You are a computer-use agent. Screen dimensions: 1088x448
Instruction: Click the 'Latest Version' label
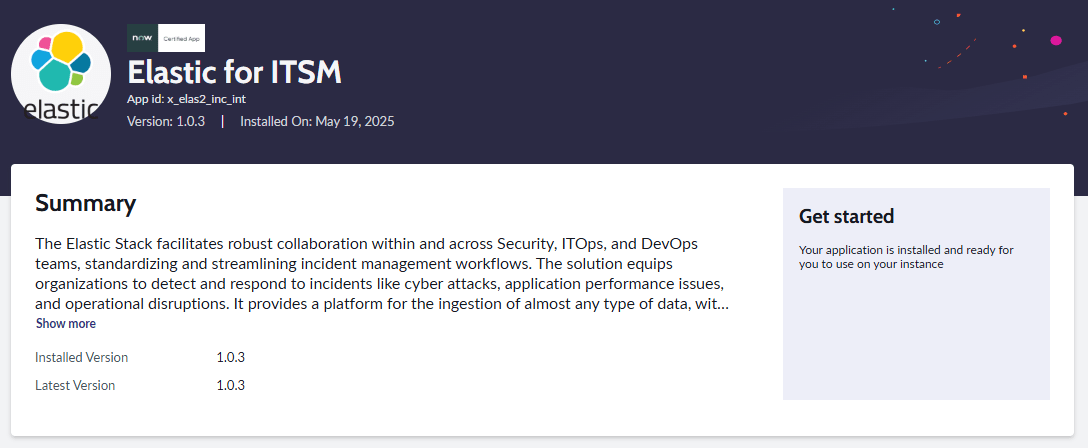[x=75, y=386]
